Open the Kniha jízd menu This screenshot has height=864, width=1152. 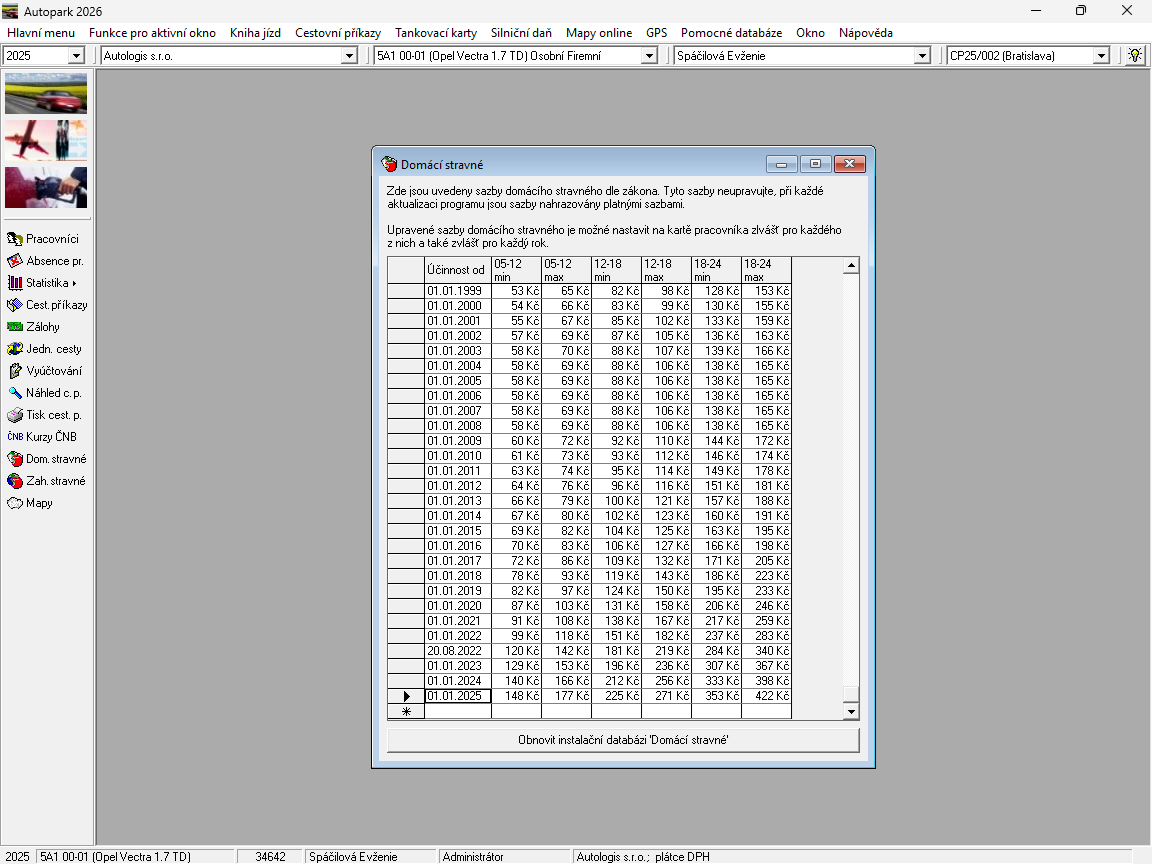click(x=255, y=33)
